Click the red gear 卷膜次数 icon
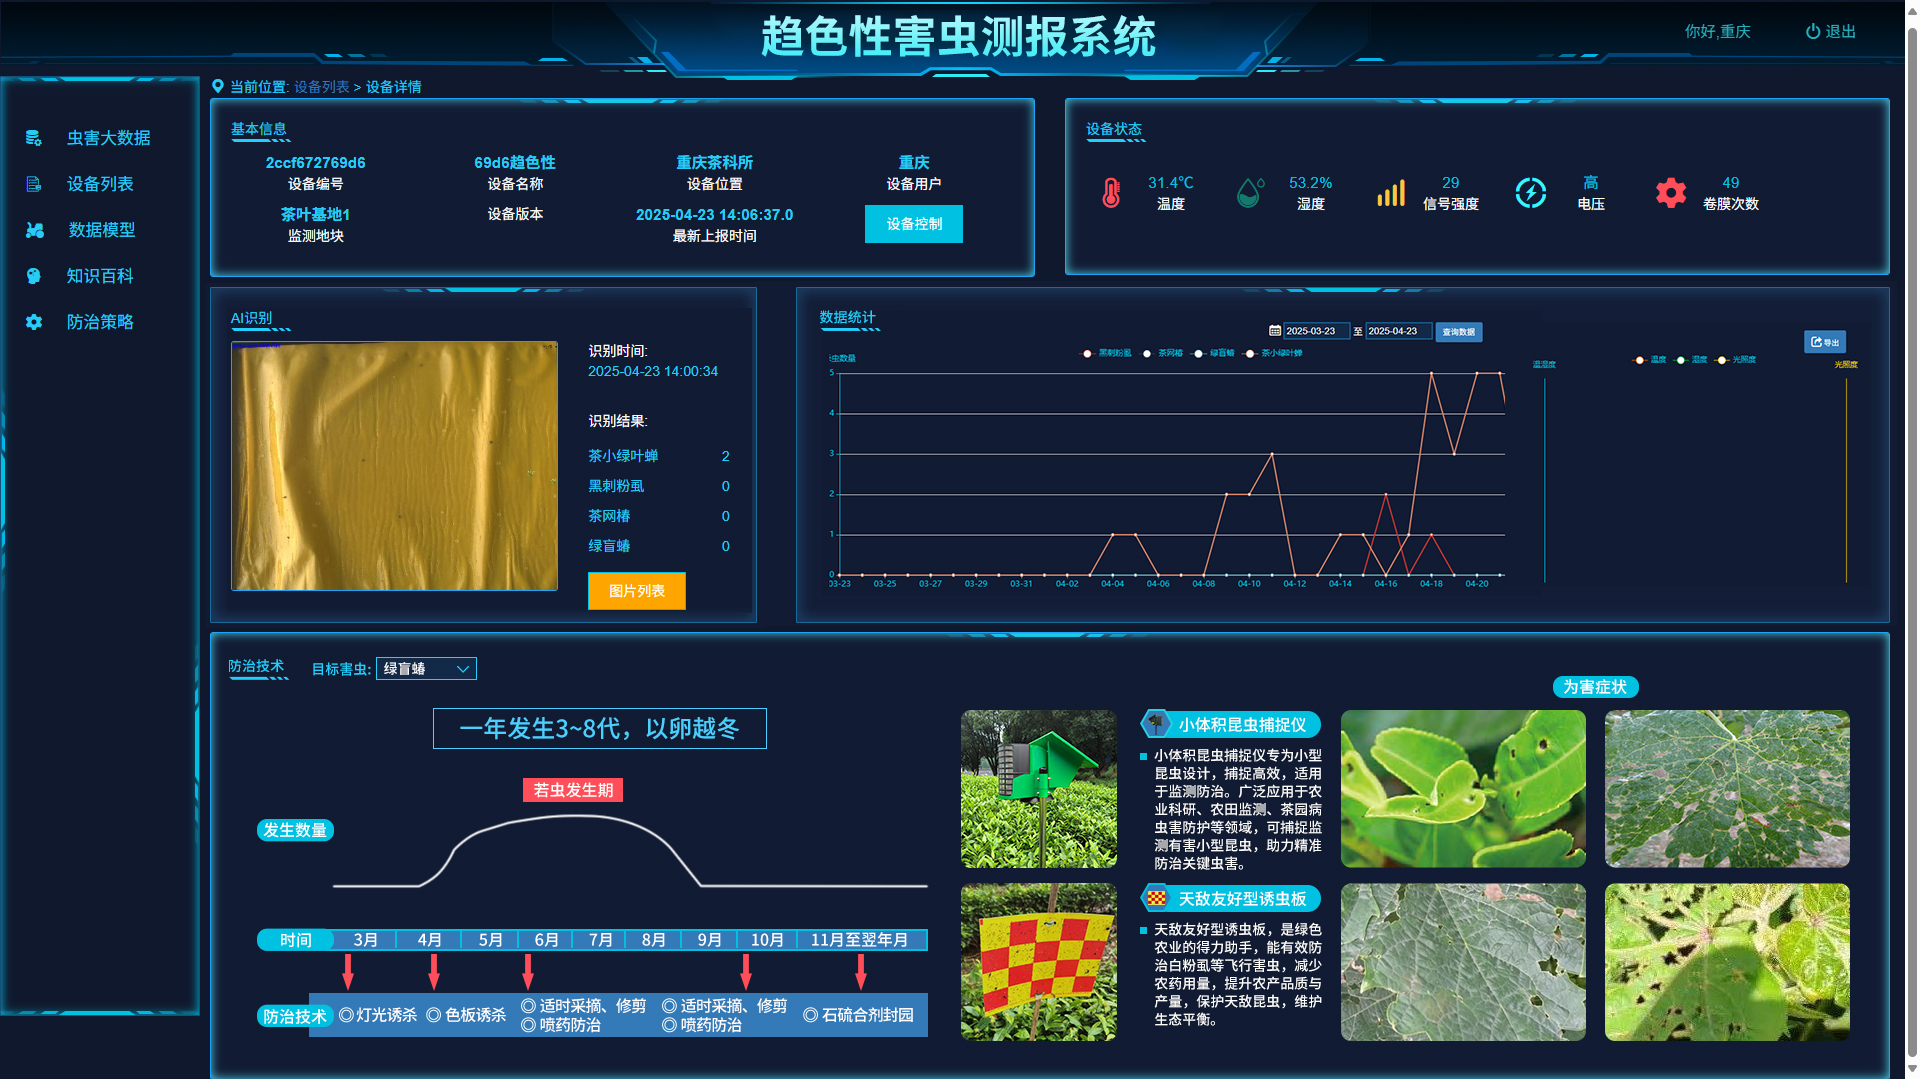 coord(1671,193)
